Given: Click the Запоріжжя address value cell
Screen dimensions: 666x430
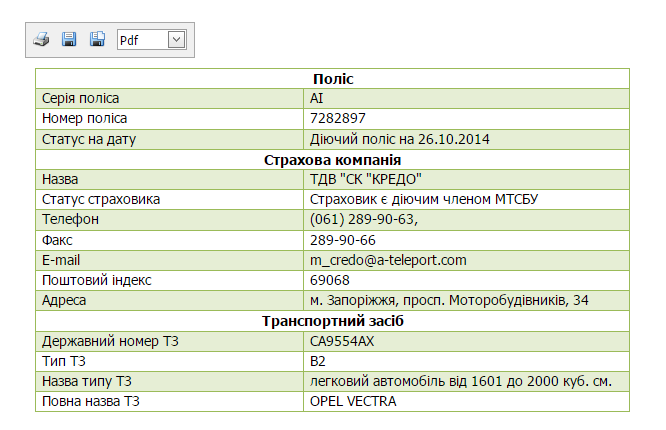Looking at the screenshot, I should [466, 300].
